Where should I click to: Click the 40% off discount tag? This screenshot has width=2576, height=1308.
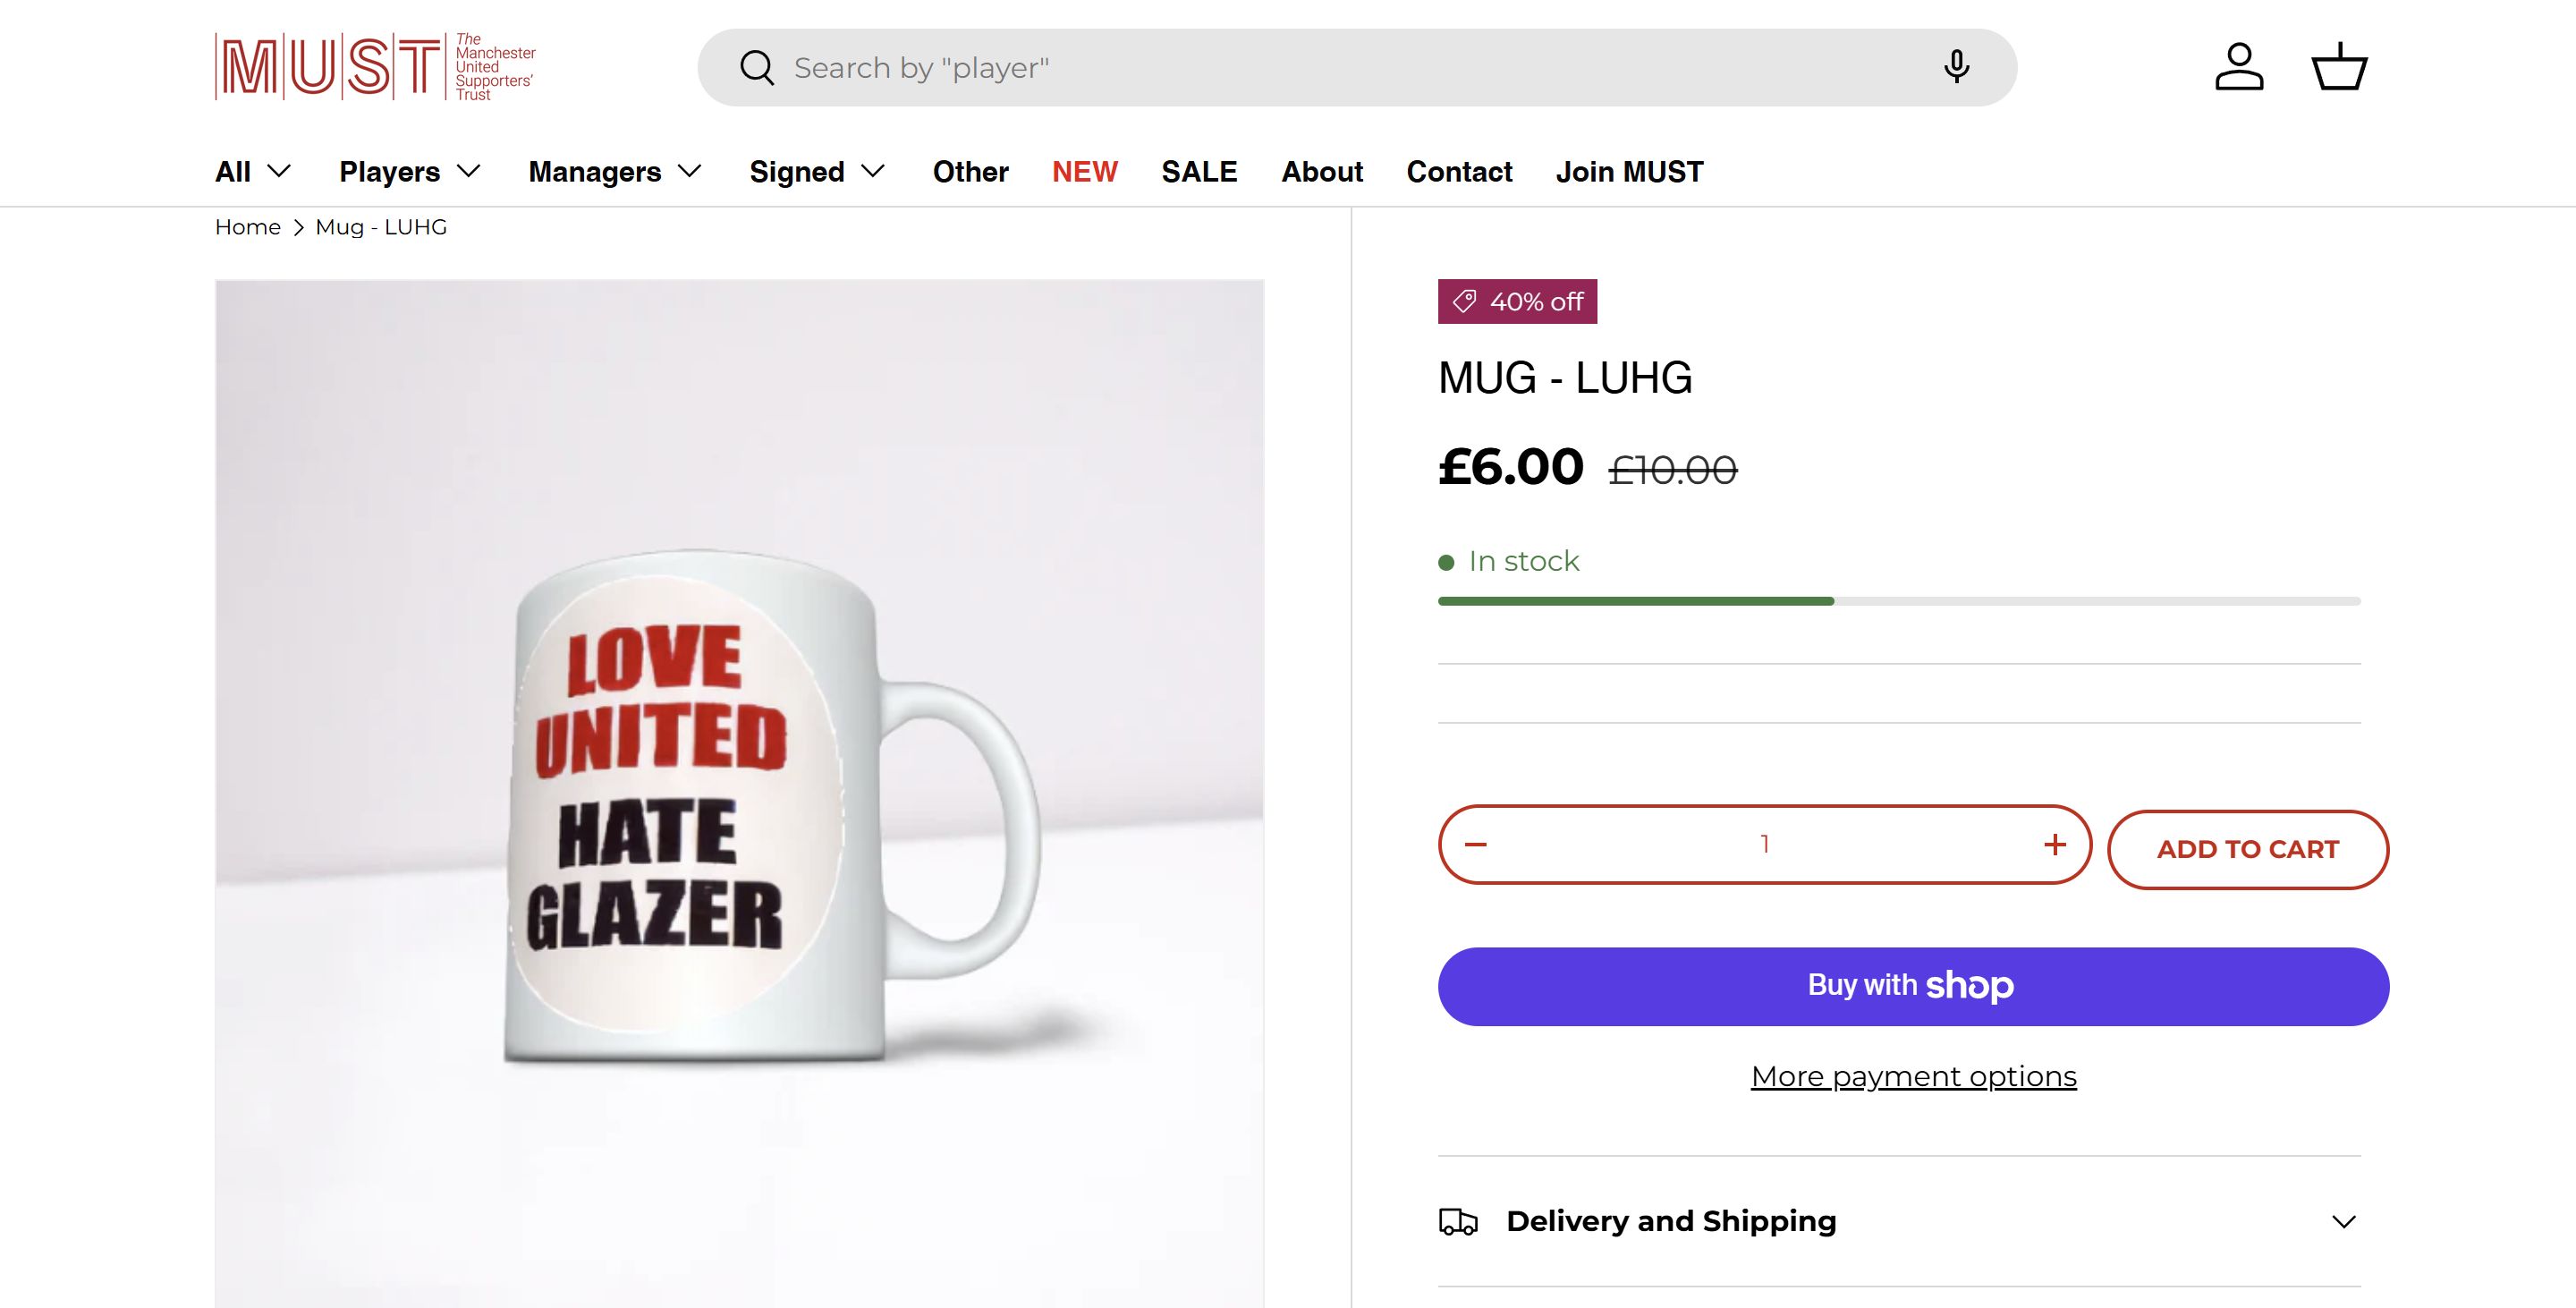coord(1517,302)
